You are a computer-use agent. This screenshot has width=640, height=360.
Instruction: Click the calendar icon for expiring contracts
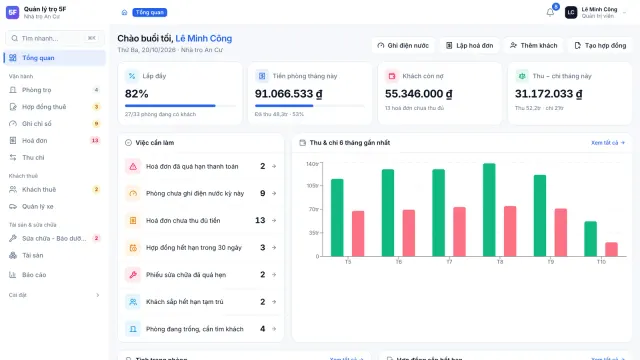[133, 247]
